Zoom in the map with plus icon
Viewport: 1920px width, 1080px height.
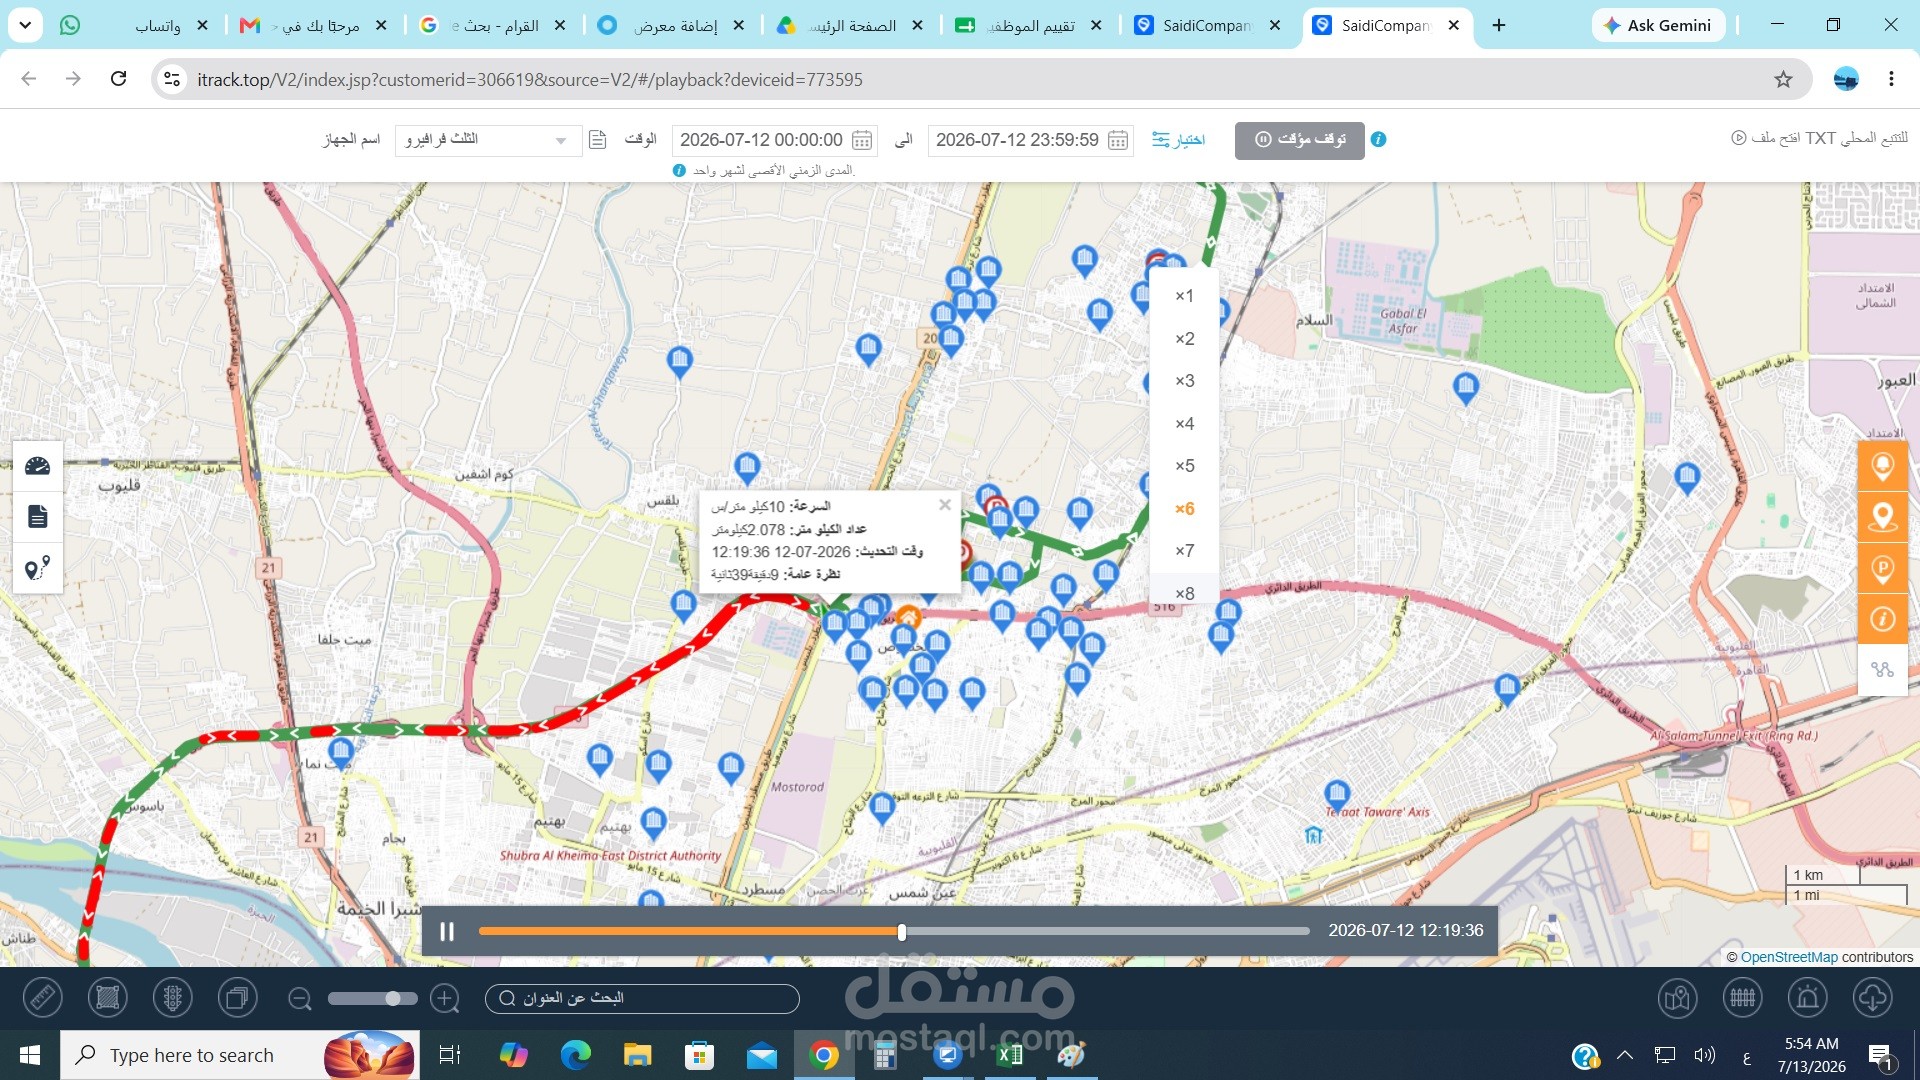point(445,998)
